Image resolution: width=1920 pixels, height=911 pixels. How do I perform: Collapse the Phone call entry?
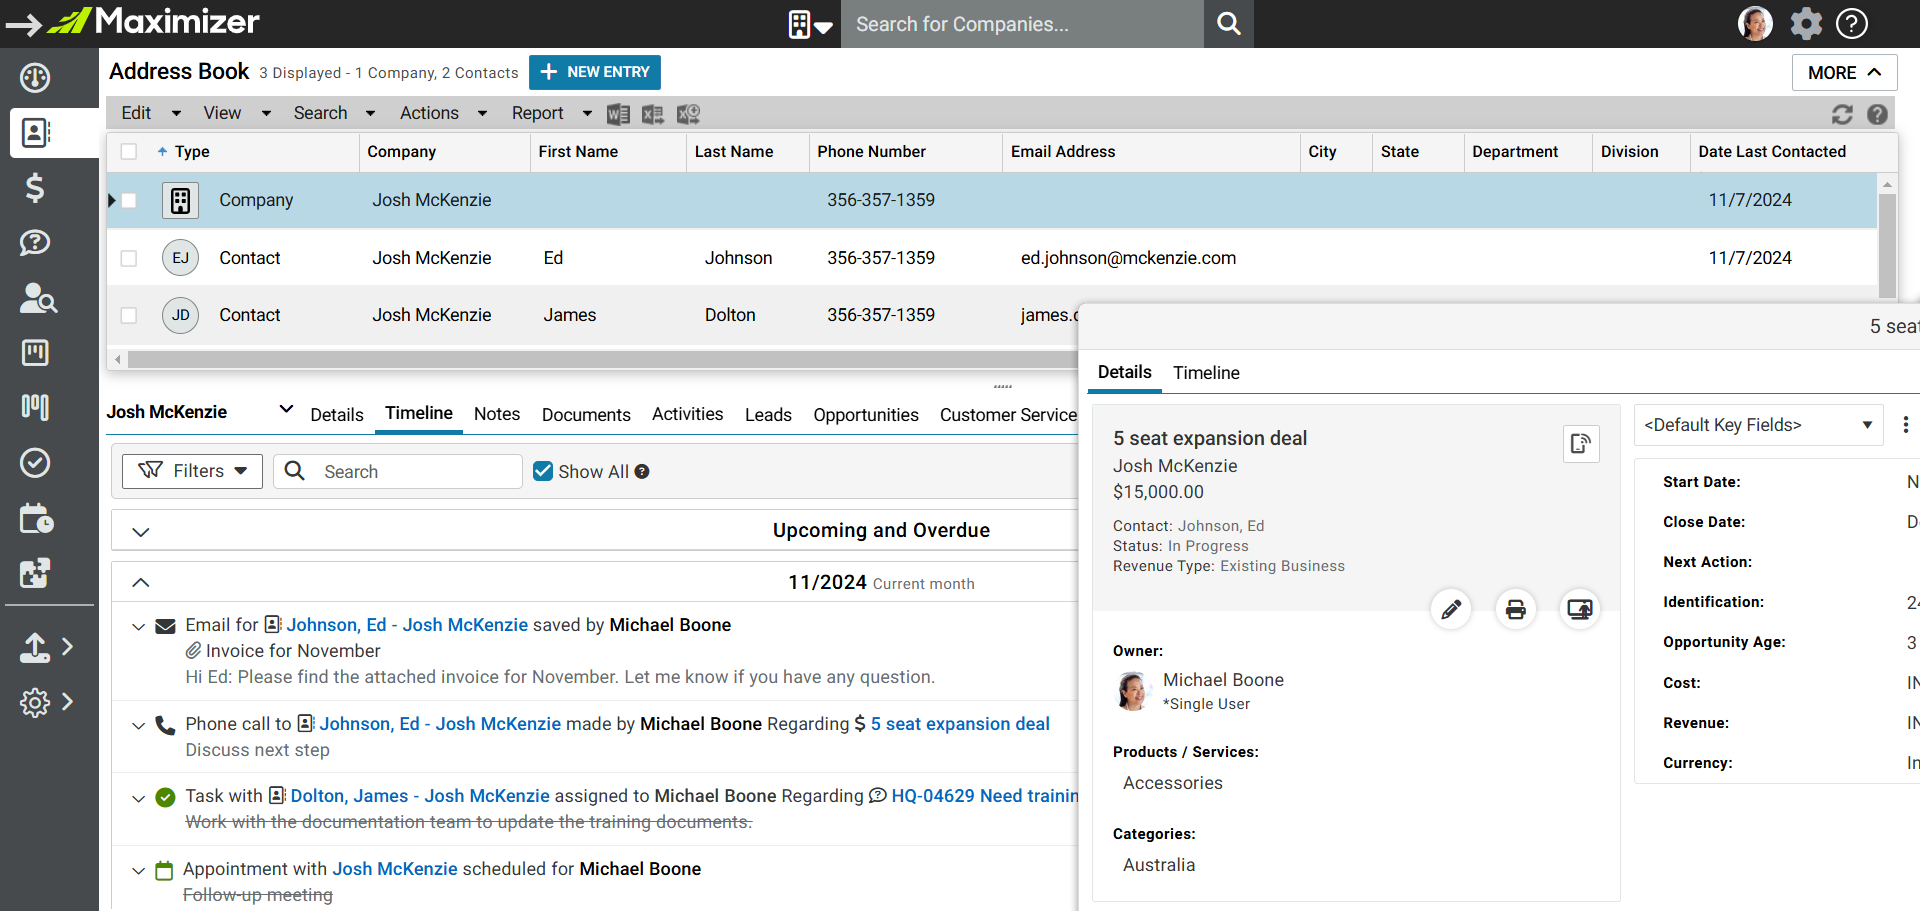pyautogui.click(x=138, y=726)
